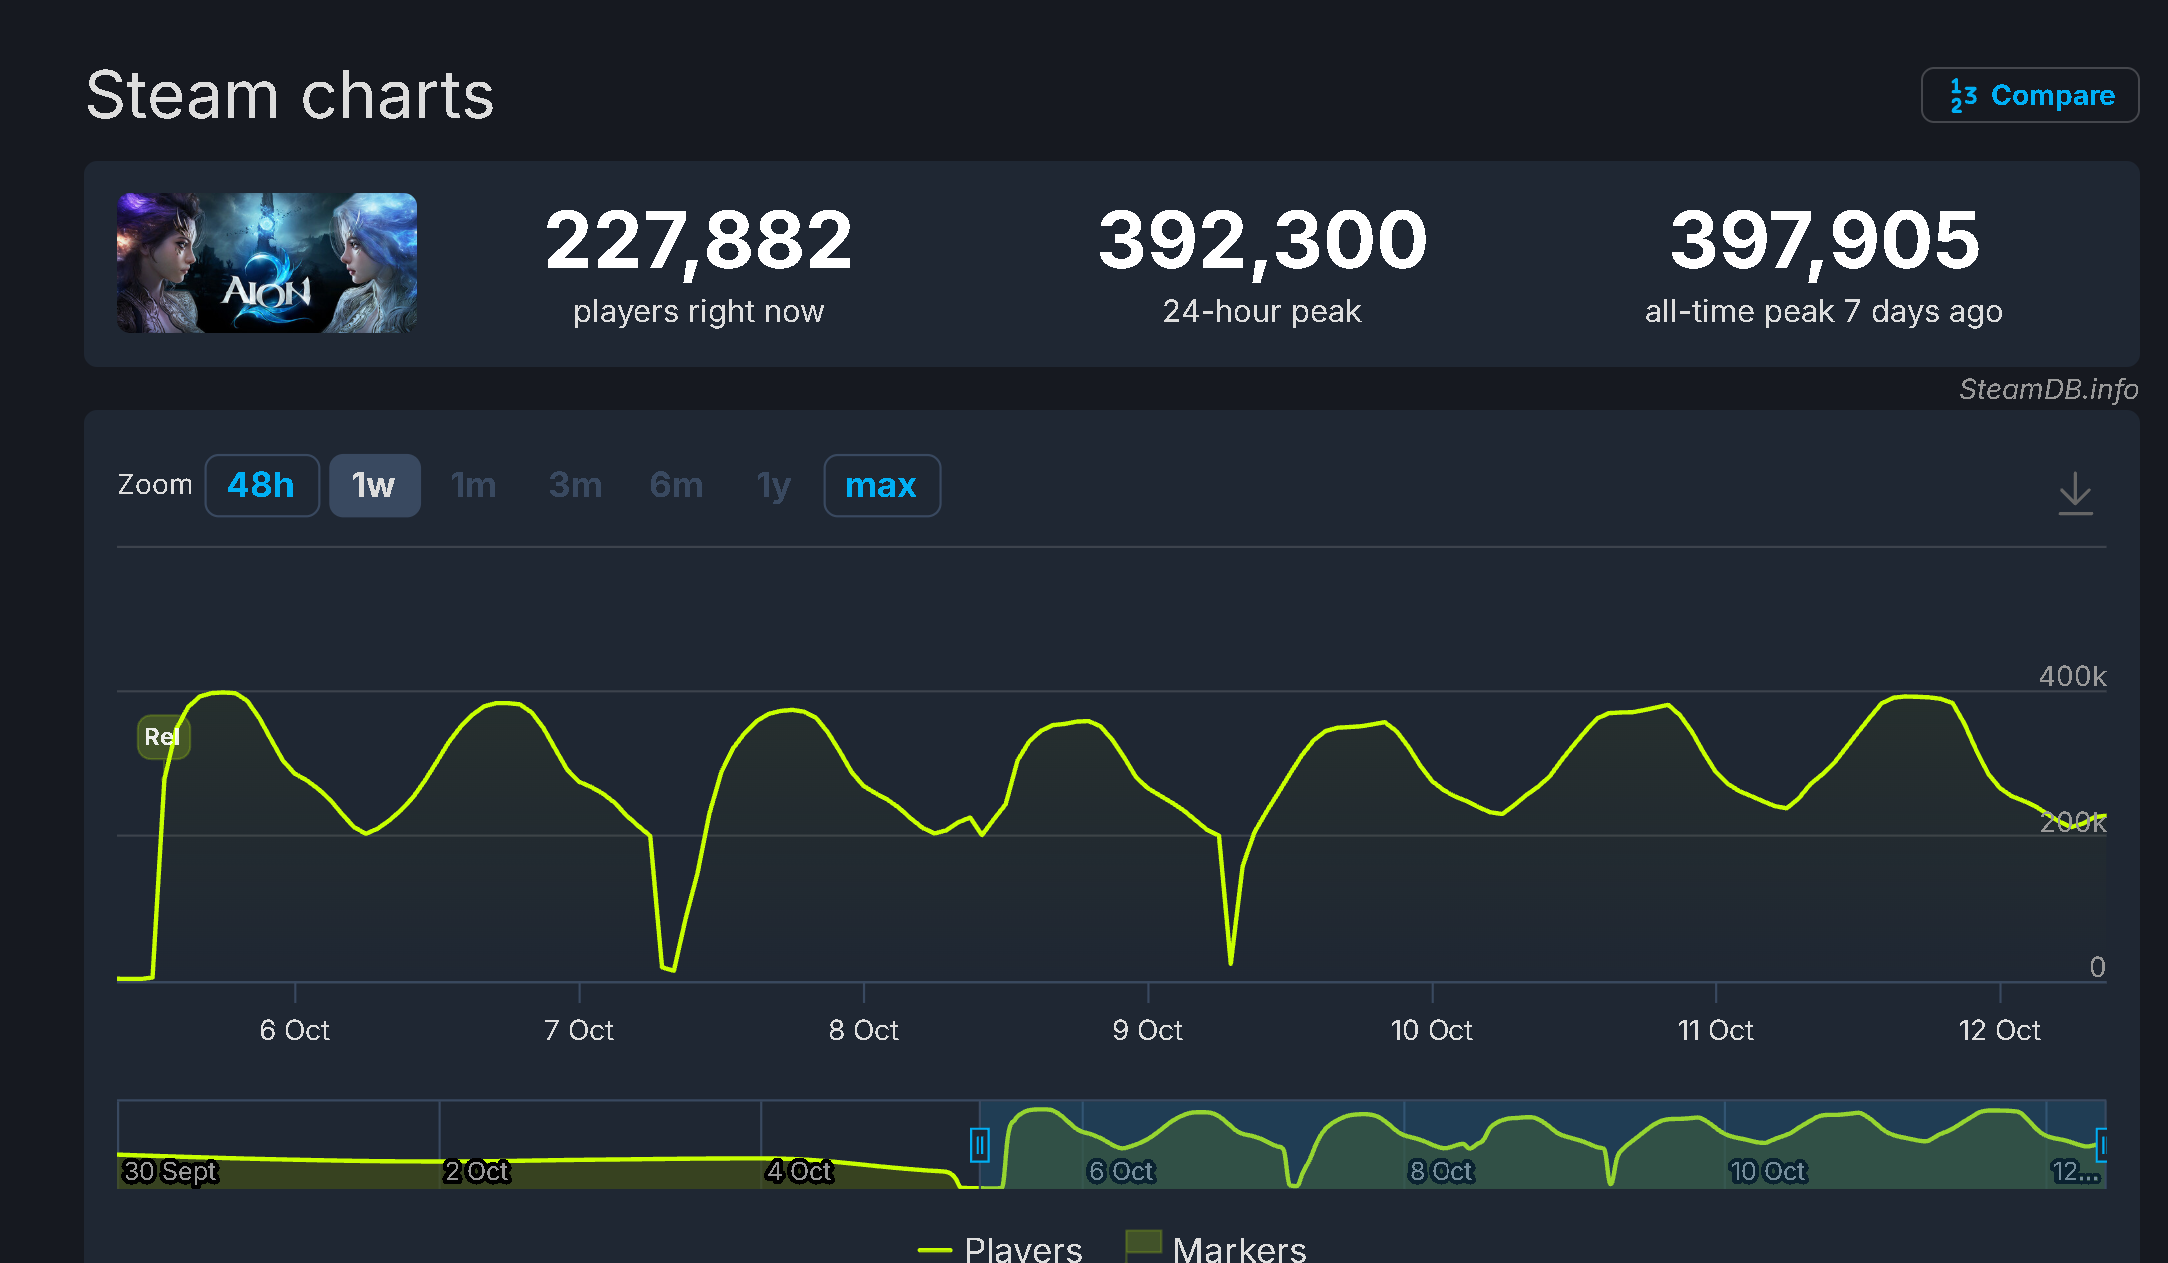Click the 9 Oct main axis label

pos(1147,1030)
